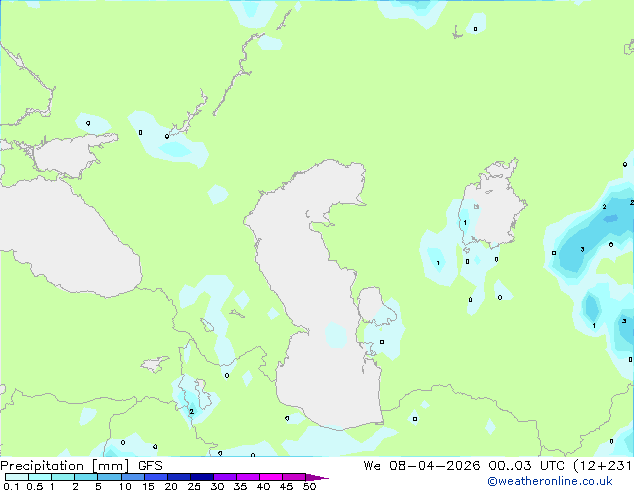The width and height of the screenshot is (634, 490).
Task: Click the '0.5' legend scale label
Action: coord(35,486)
